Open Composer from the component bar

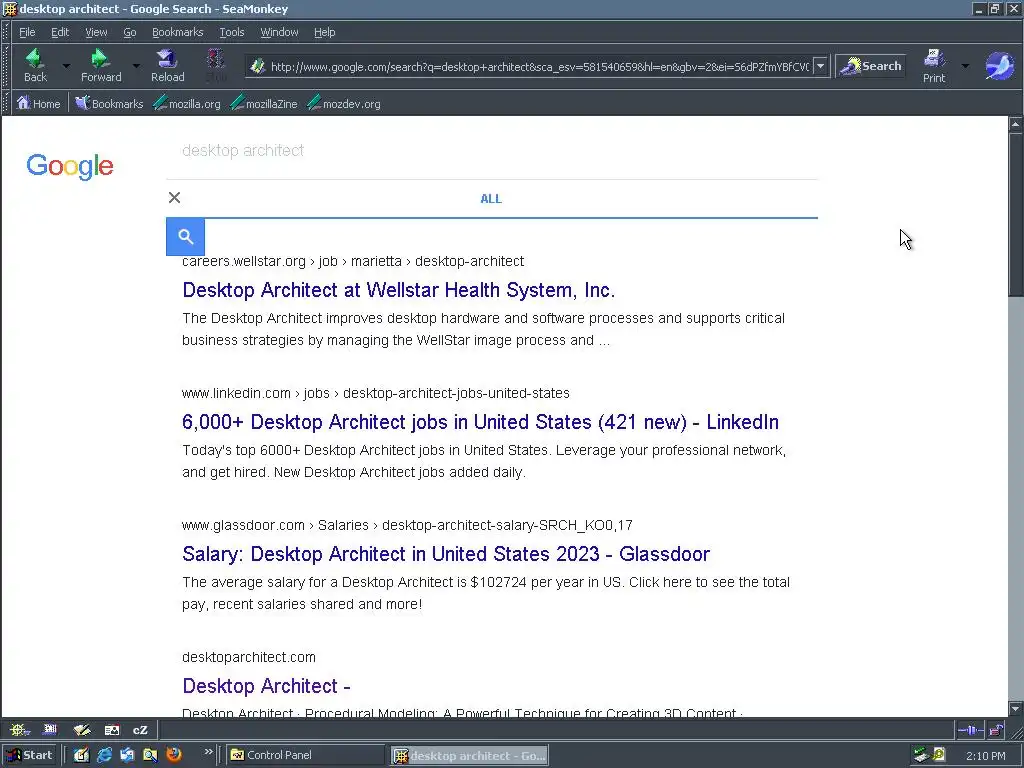[x=82, y=729]
